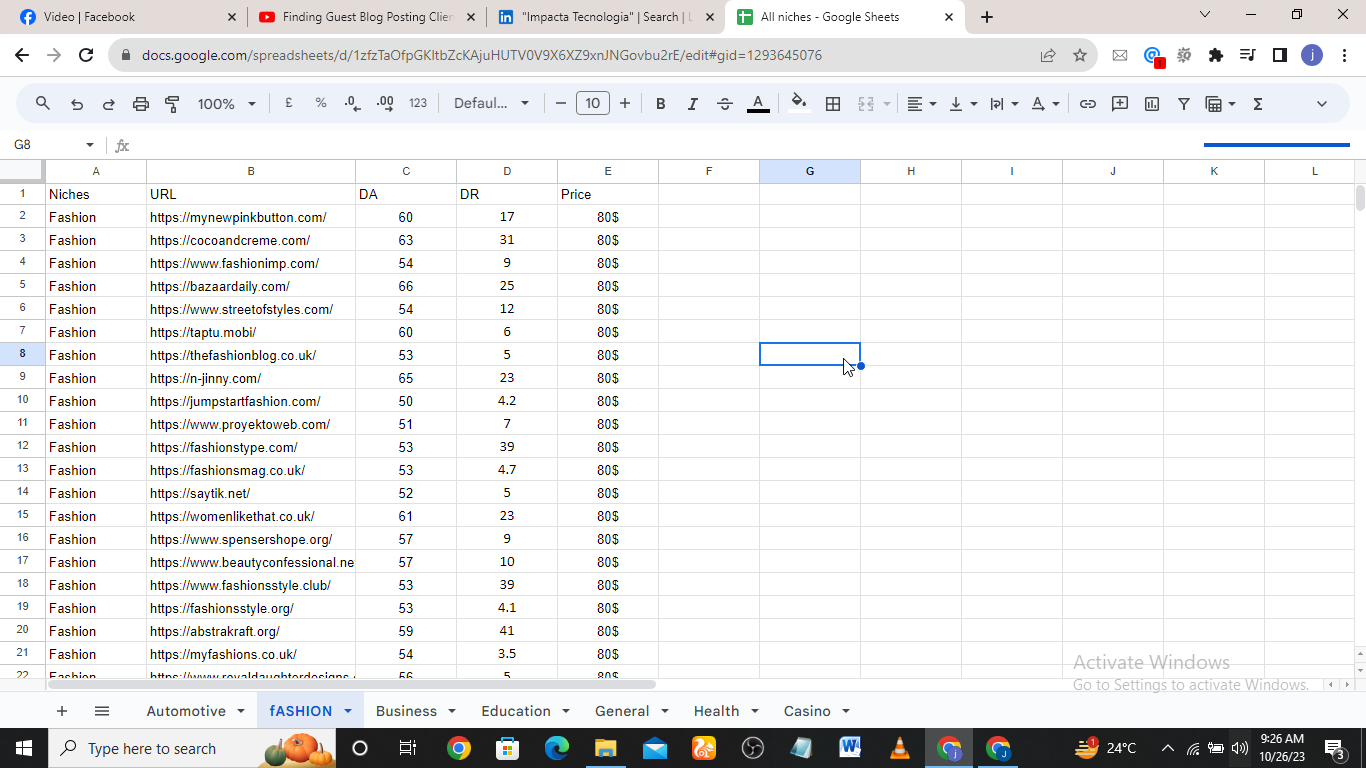Open the borders tool in the toolbar
1366x768 pixels.
tap(832, 104)
